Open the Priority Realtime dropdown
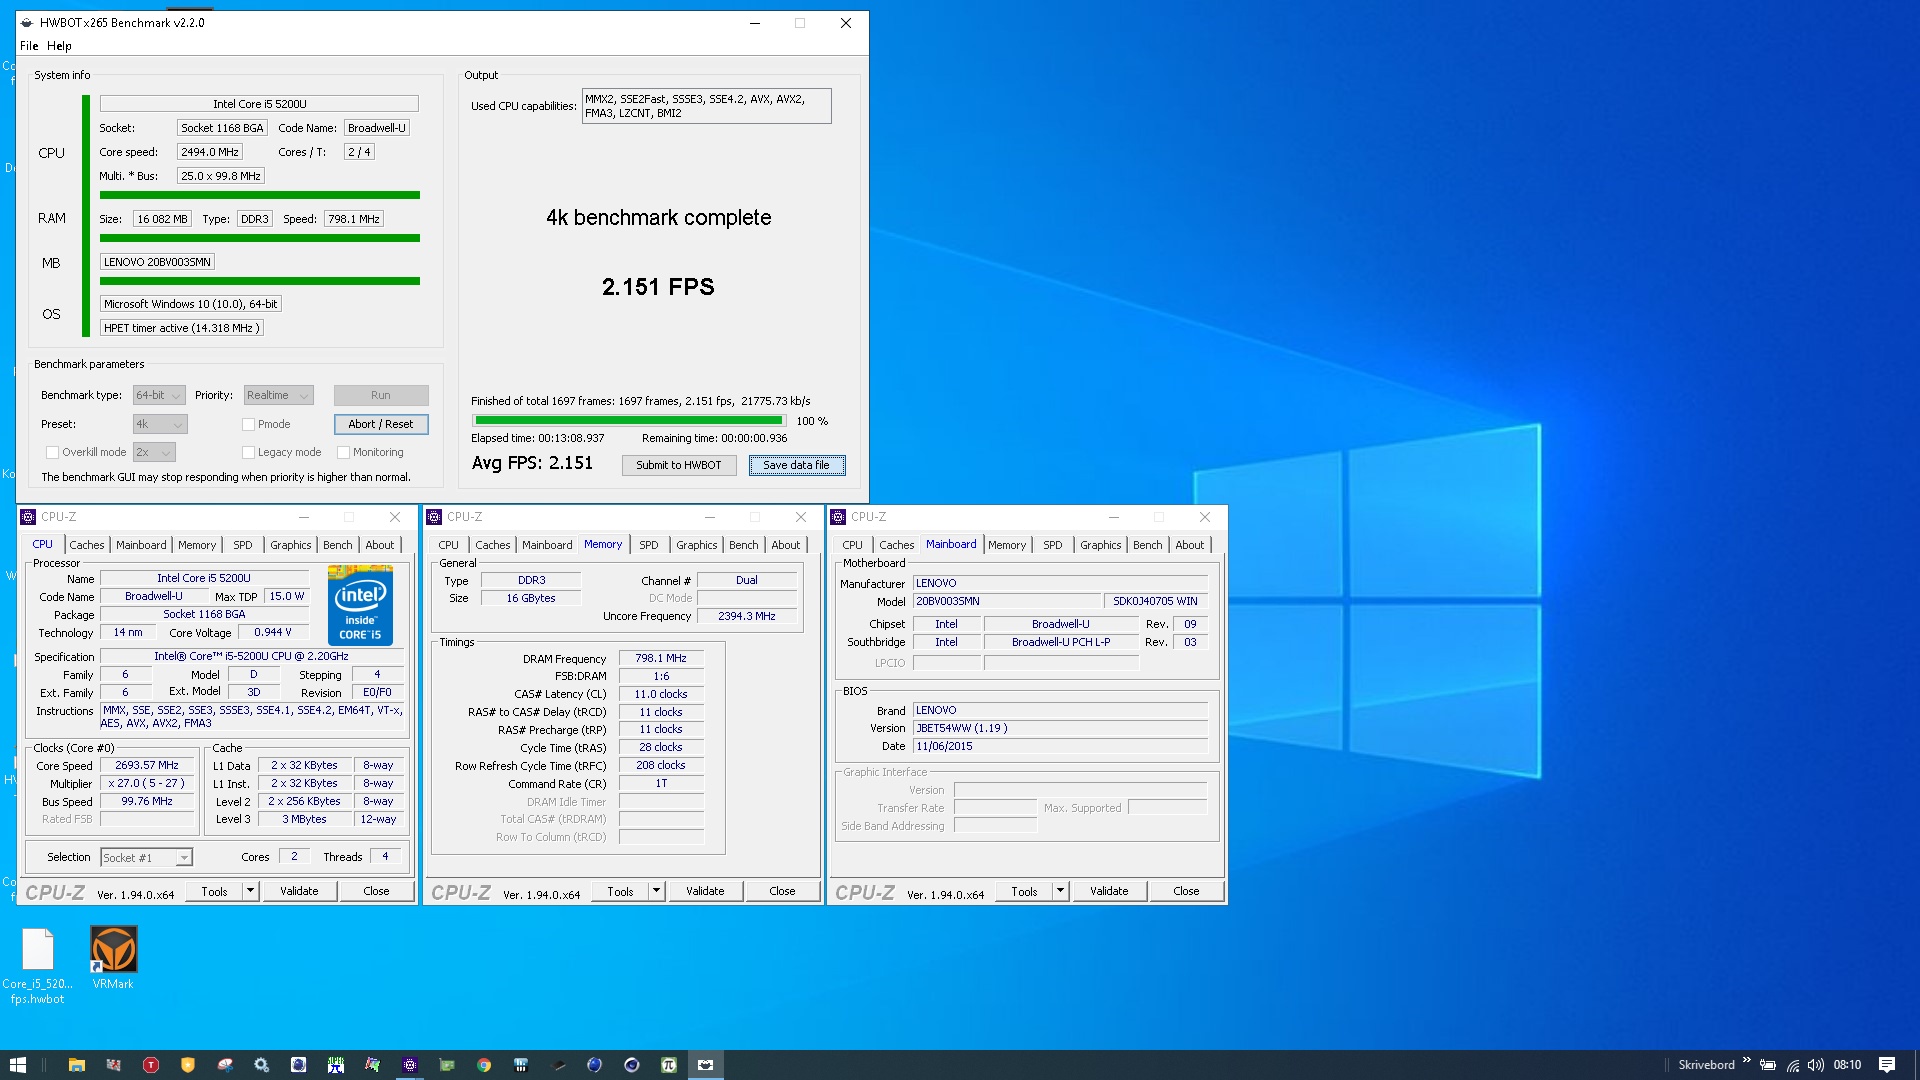1920x1080 pixels. click(279, 395)
